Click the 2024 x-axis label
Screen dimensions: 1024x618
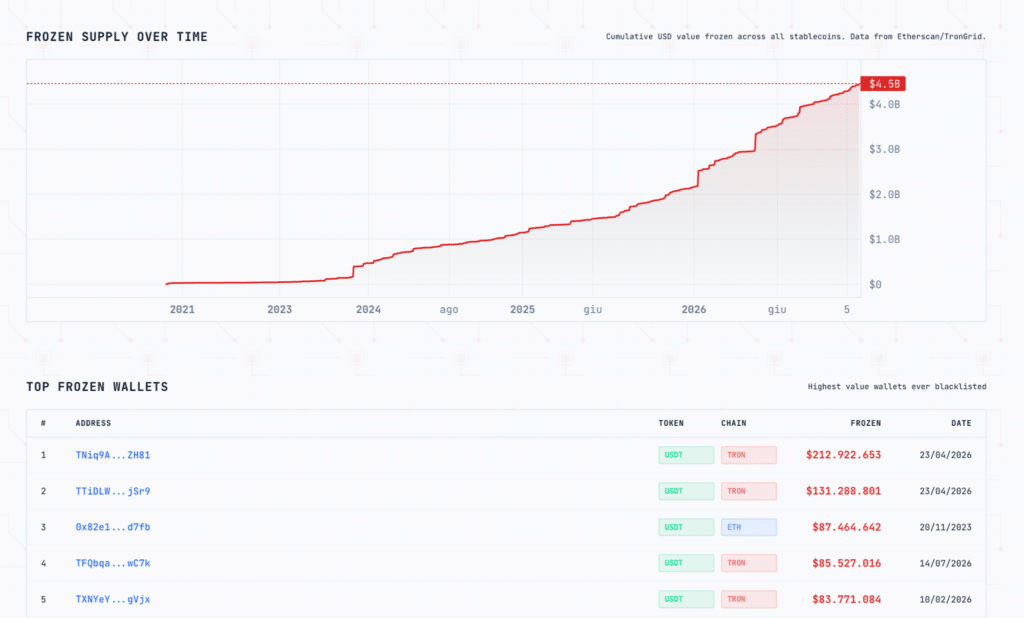point(368,310)
